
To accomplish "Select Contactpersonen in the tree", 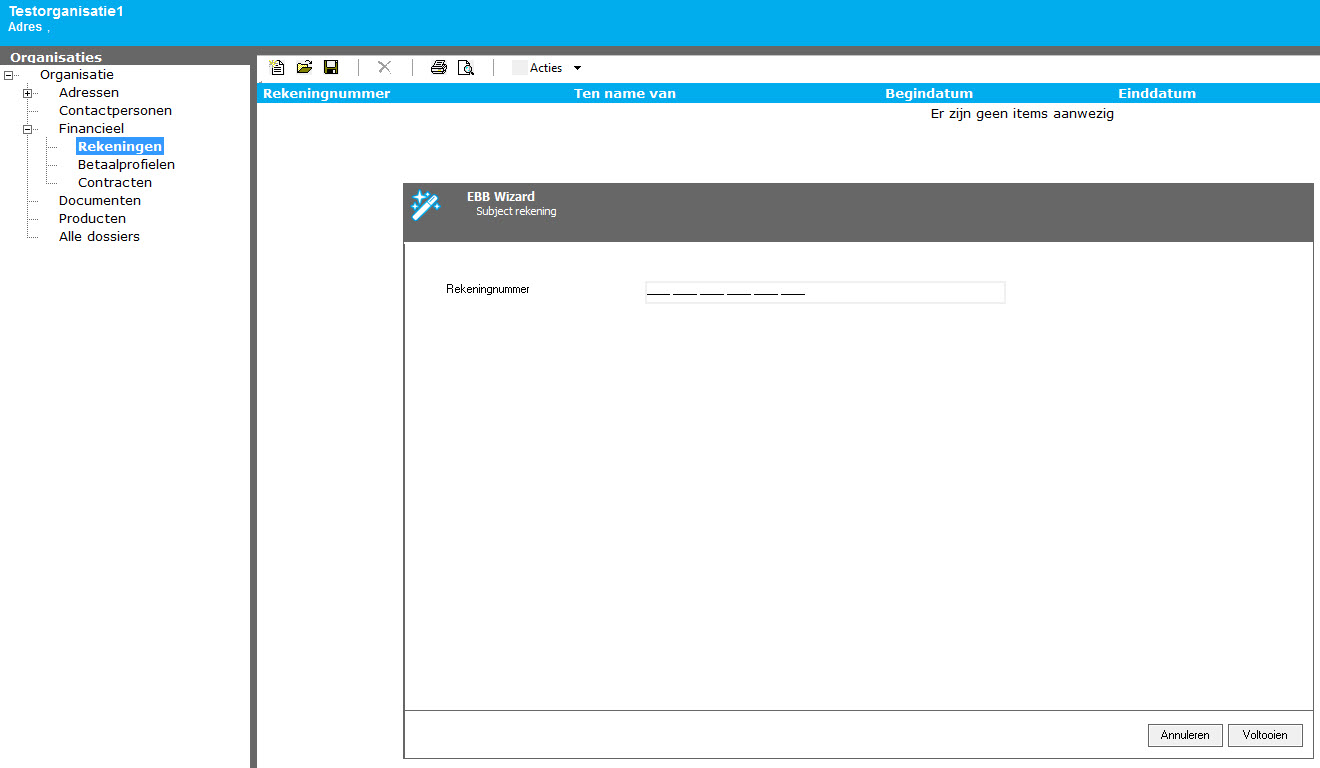I will pos(115,111).
